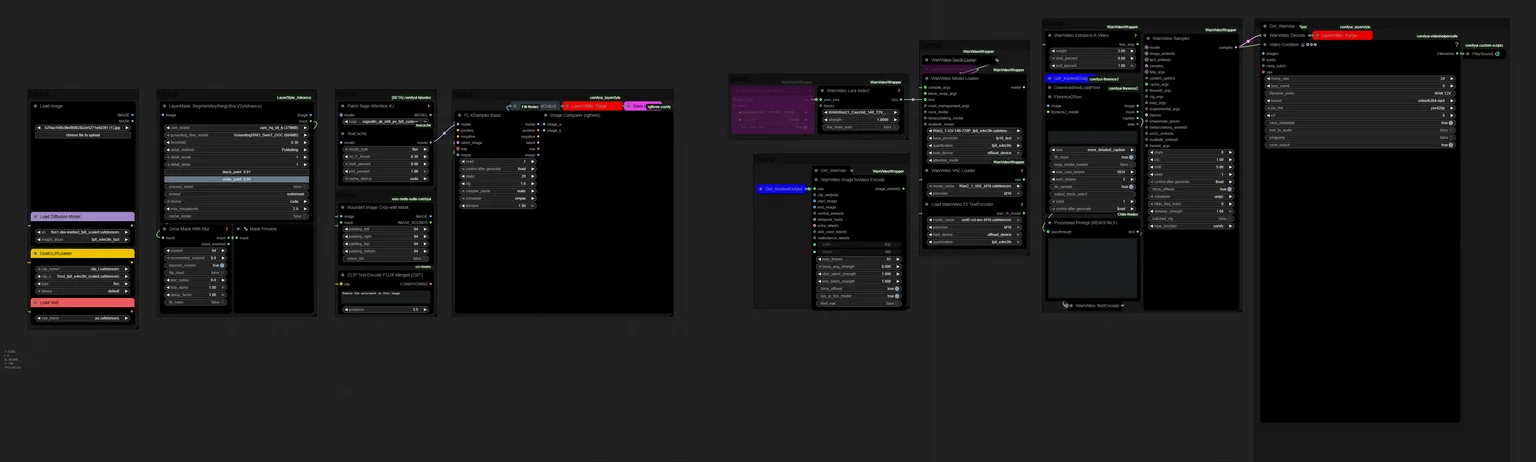
Task: Collapse CLIP Text Encode FLUX Merged node dot
Action: point(342,275)
